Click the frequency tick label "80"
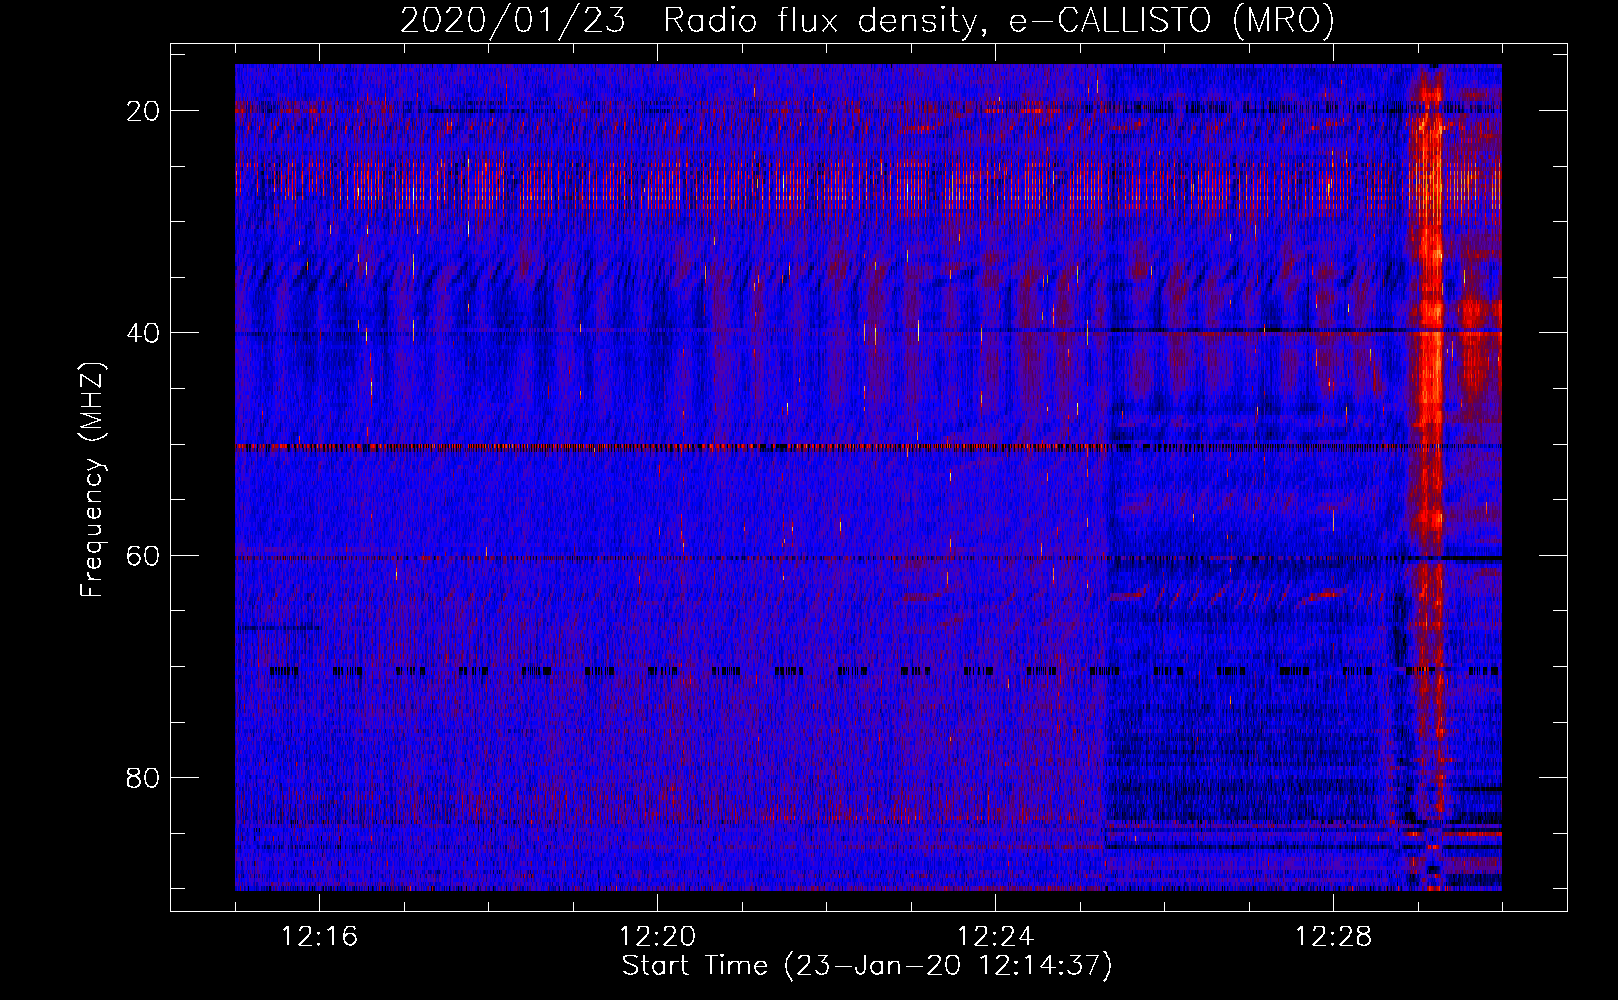Image resolution: width=1618 pixels, height=1000 pixels. coord(143,777)
